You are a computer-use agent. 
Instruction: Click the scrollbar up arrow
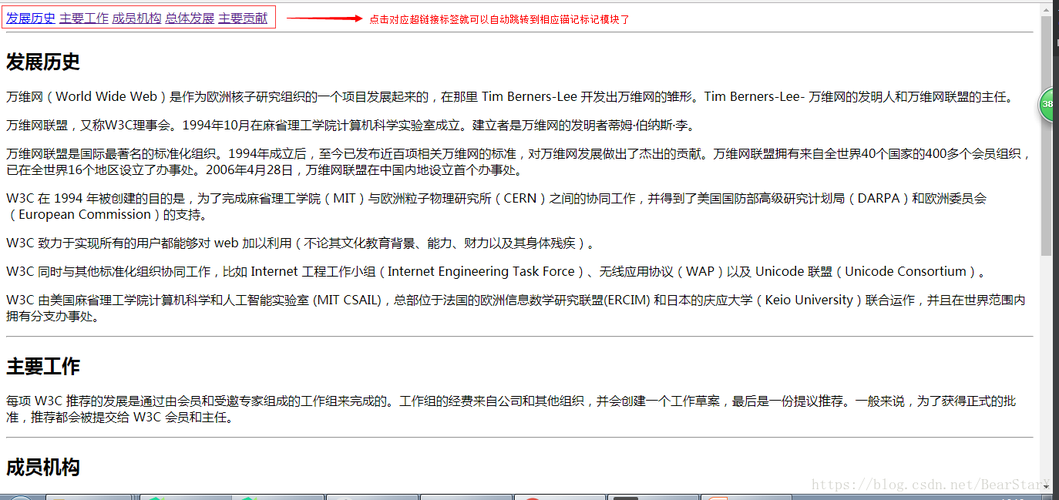coord(1046,7)
